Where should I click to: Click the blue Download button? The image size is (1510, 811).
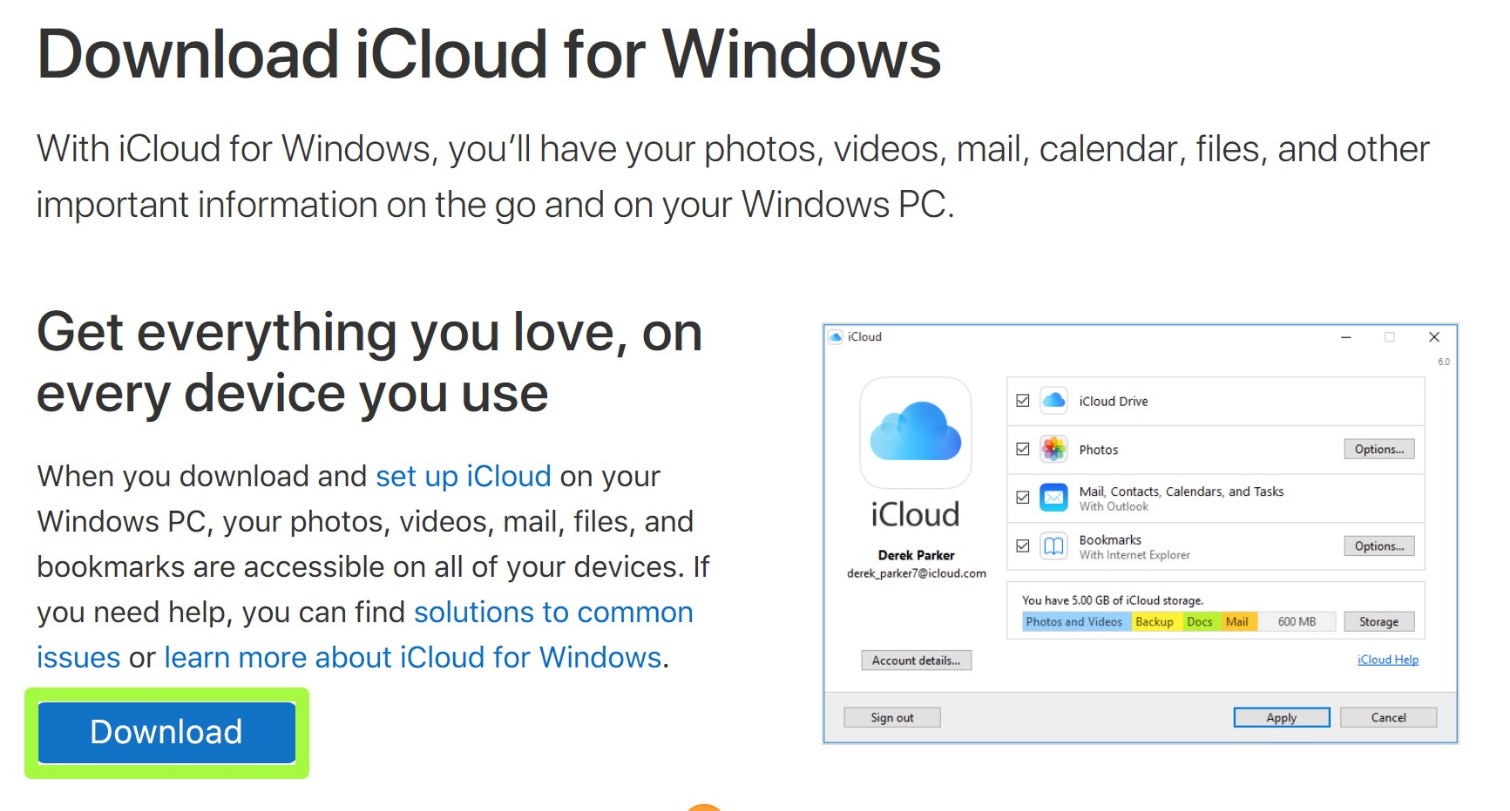pyautogui.click(x=166, y=732)
